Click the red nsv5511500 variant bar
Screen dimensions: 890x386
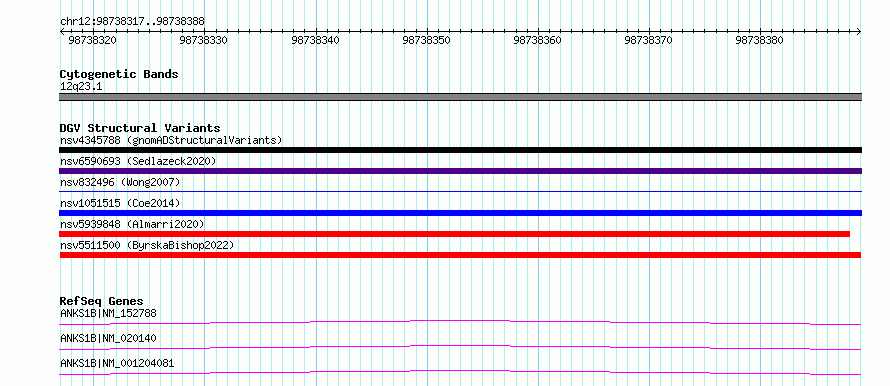click(x=460, y=255)
